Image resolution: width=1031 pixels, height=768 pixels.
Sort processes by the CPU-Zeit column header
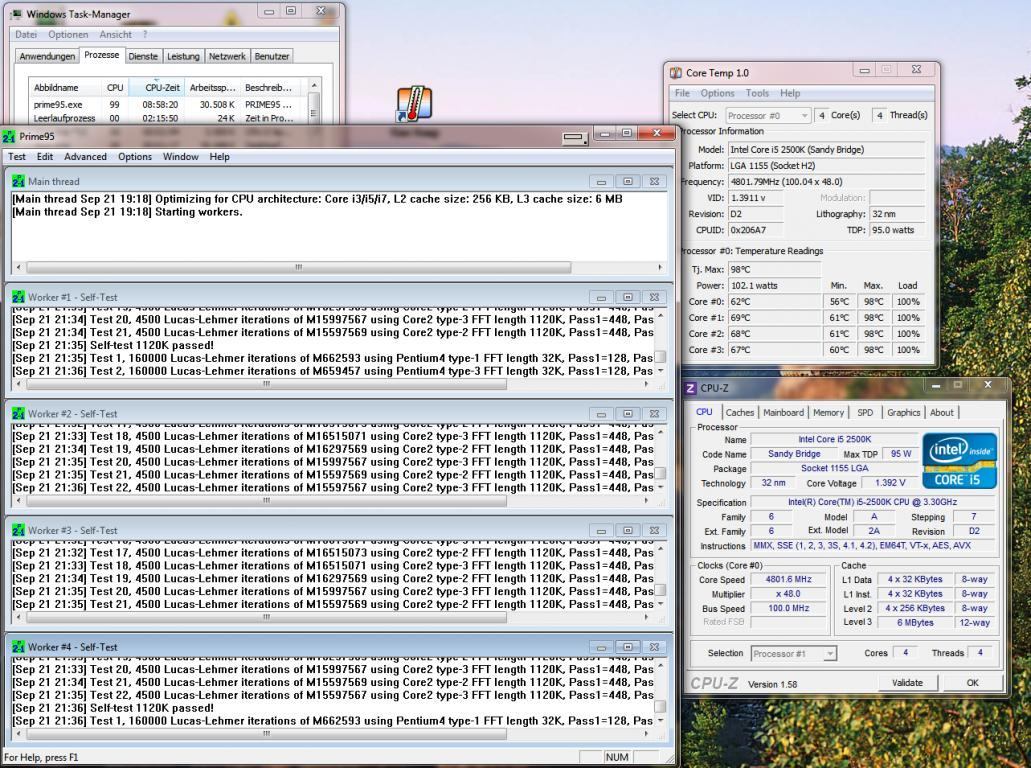tap(156, 87)
